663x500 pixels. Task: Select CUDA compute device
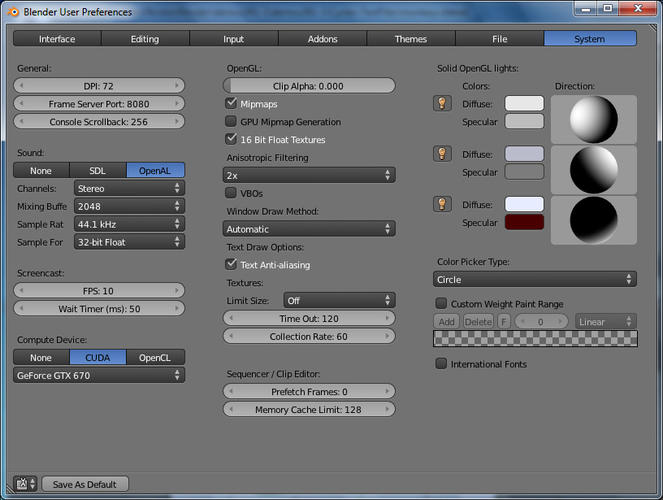pyautogui.click(x=98, y=358)
